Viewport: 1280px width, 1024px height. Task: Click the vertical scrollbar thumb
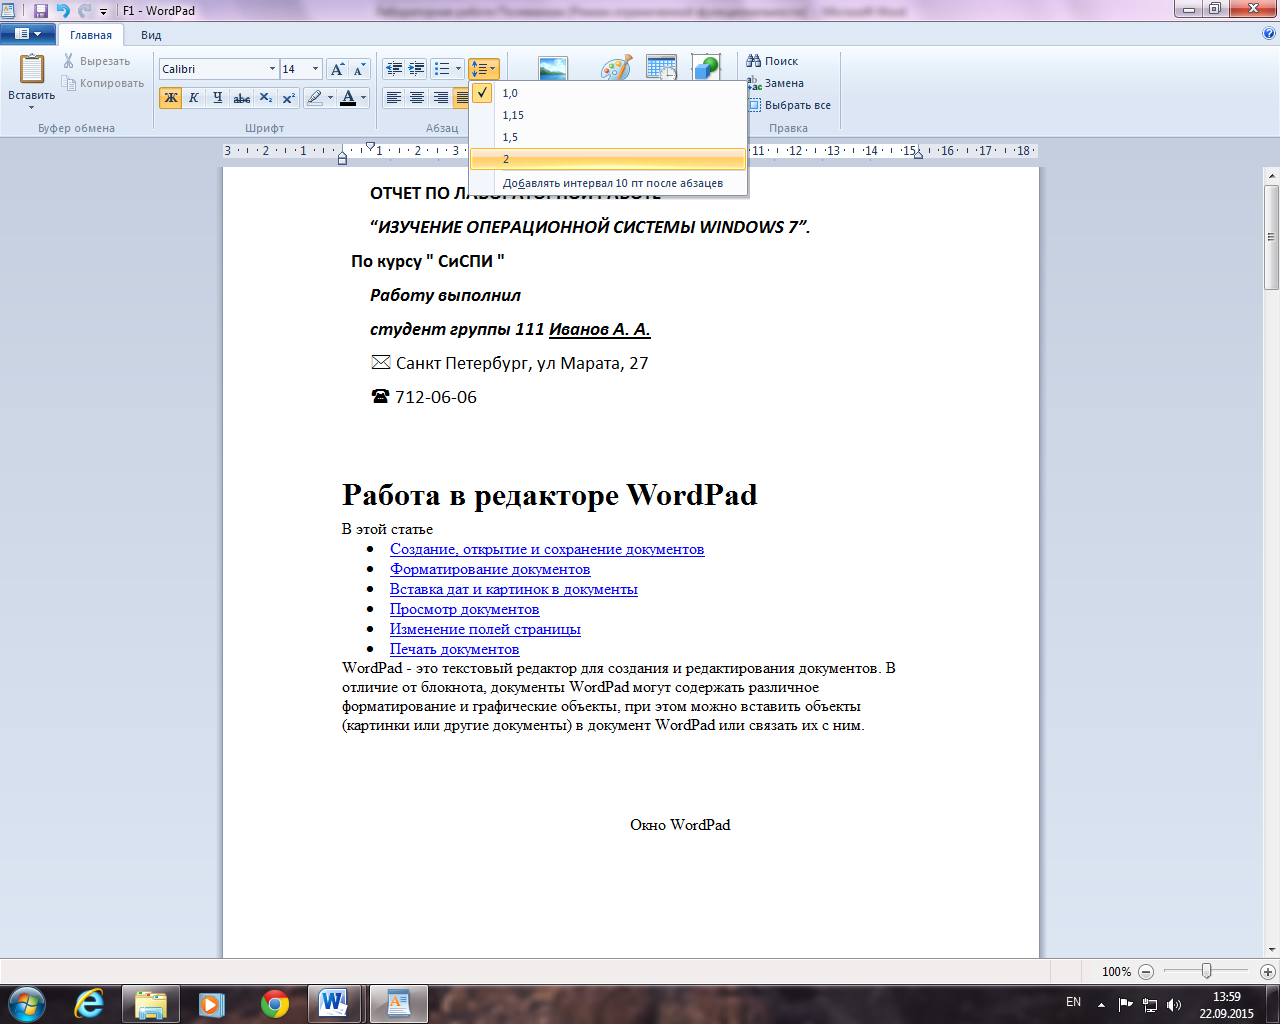[x=1272, y=238]
